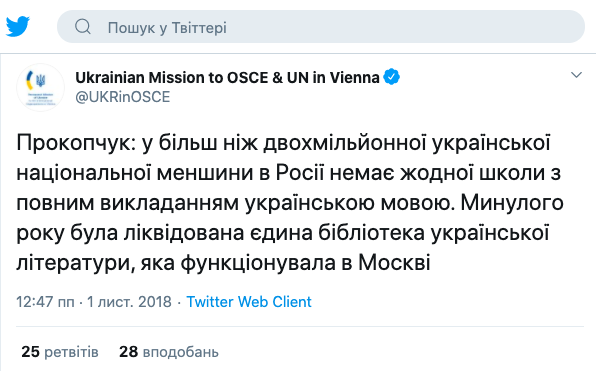Open Ukrainian Mission to OSCE & UN in Vienna profile
Viewport: 596px width, 371px height.
pos(227,78)
